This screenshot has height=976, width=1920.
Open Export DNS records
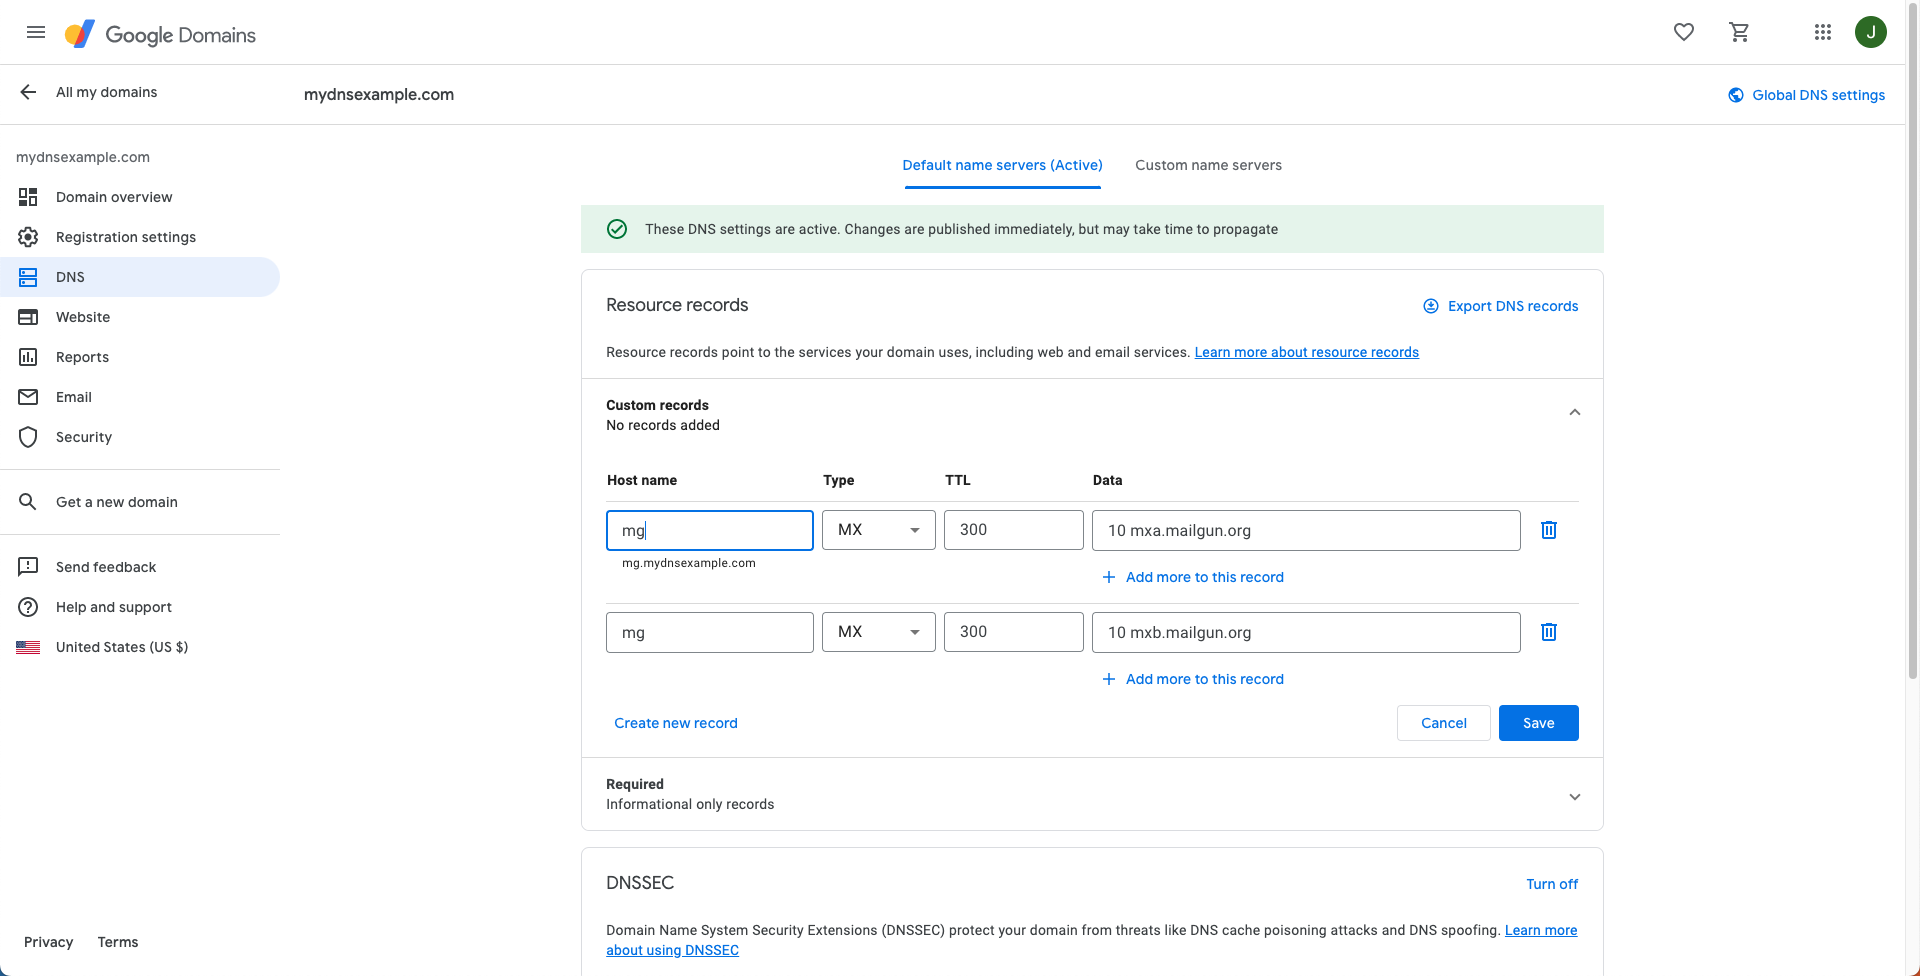click(x=1500, y=306)
